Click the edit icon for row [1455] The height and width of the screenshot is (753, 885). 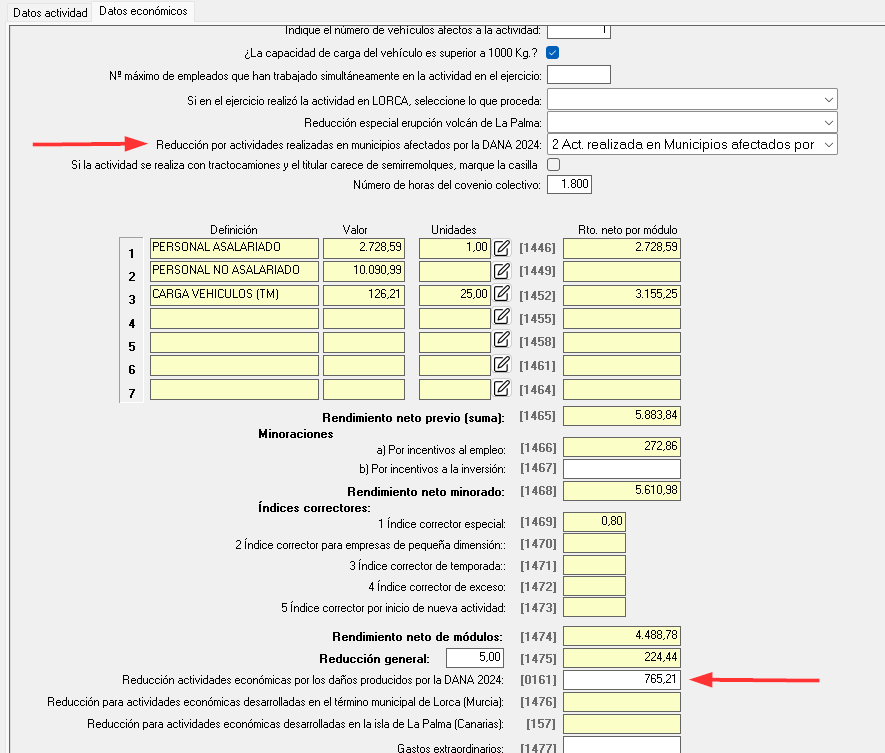click(502, 316)
